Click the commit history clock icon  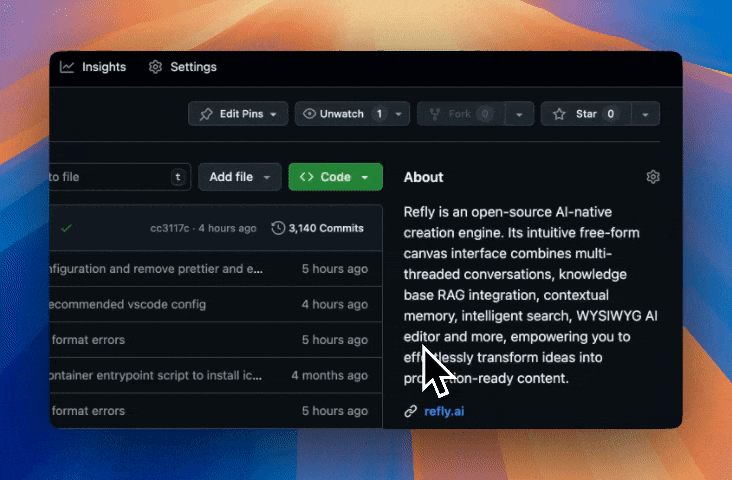pos(278,228)
